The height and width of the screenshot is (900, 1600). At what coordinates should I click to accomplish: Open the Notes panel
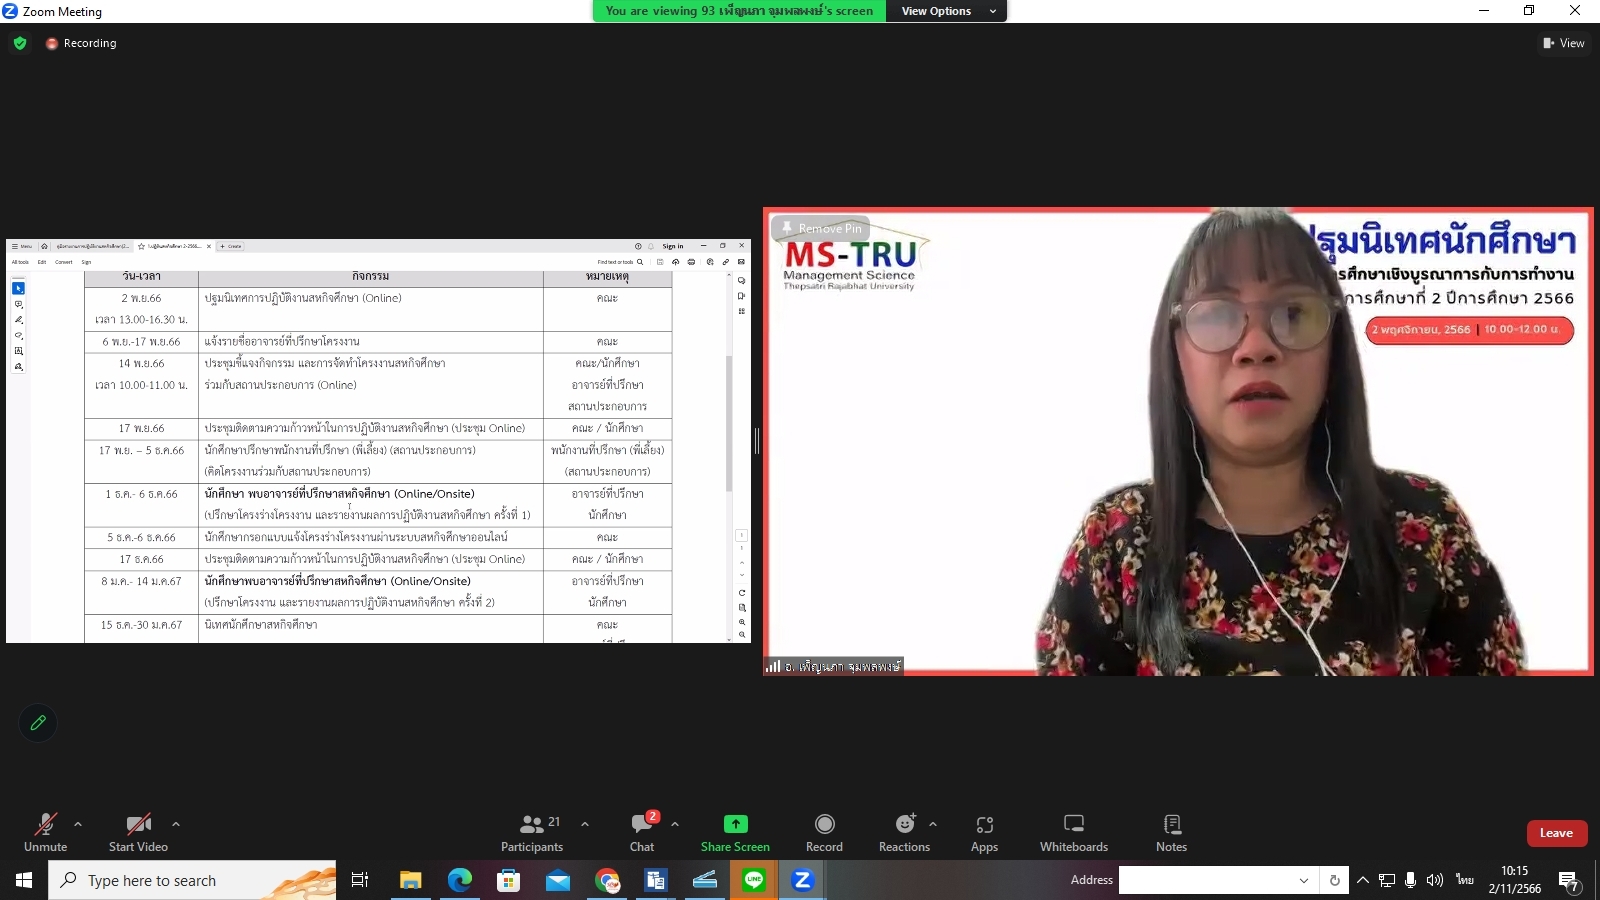(x=1171, y=832)
